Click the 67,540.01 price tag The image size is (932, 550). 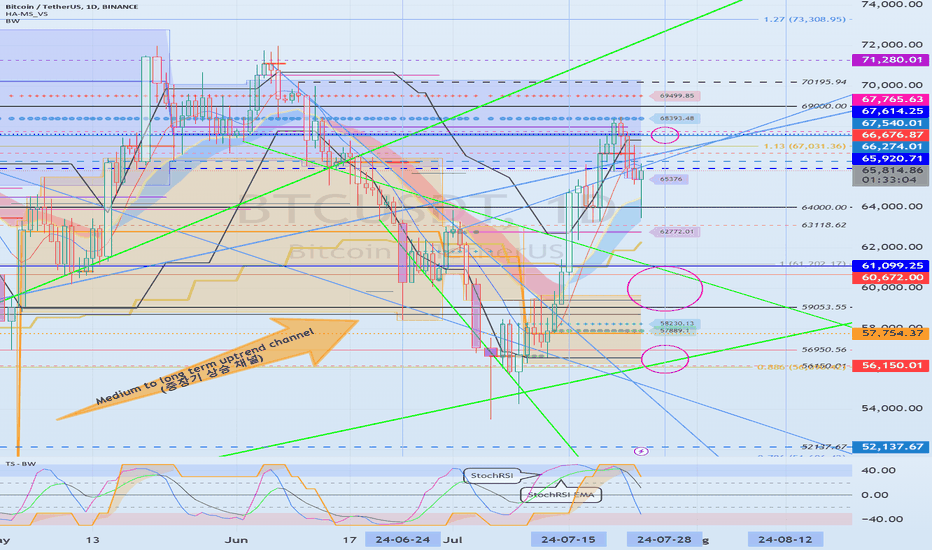(890, 123)
